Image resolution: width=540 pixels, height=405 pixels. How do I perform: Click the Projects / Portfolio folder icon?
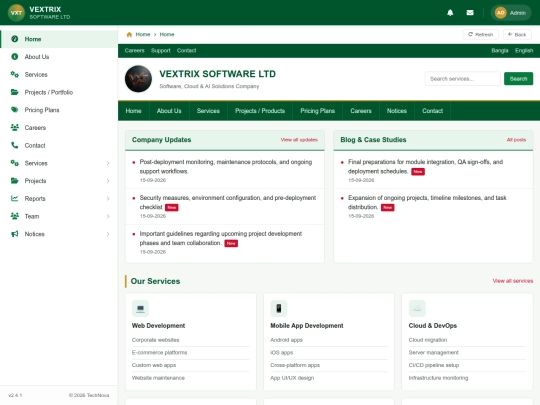(x=14, y=92)
